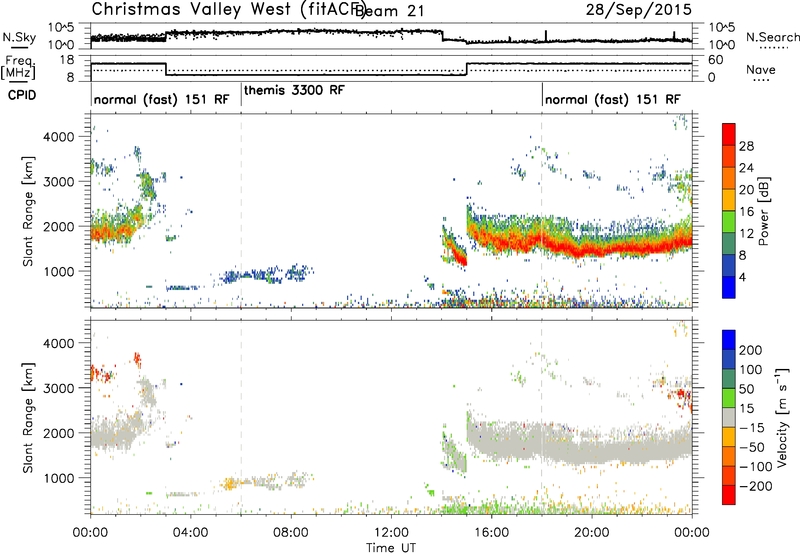This screenshot has height=554, width=800.
Task: Click the '28' value on the Power scale
Action: (746, 146)
